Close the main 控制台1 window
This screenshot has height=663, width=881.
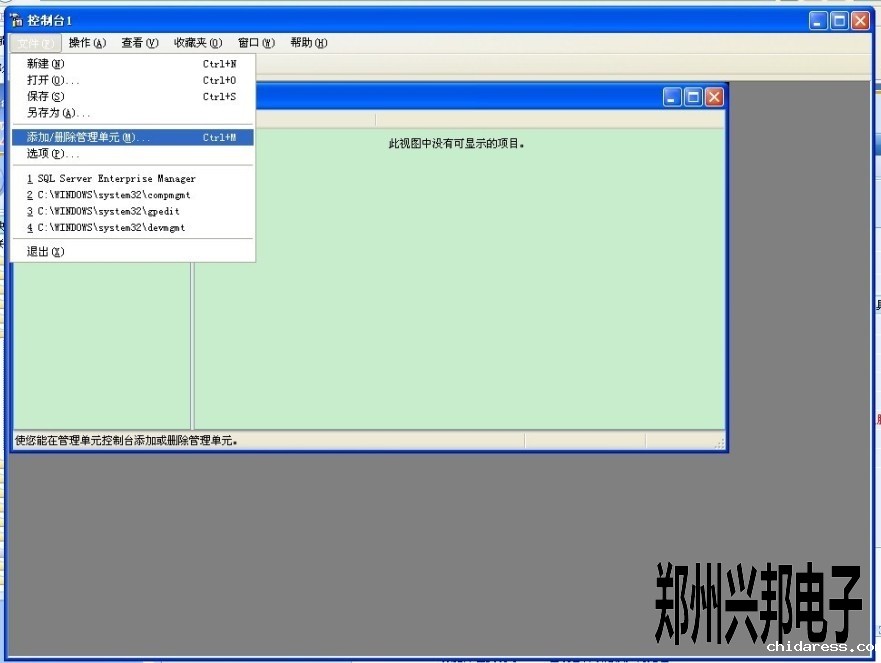click(x=860, y=20)
